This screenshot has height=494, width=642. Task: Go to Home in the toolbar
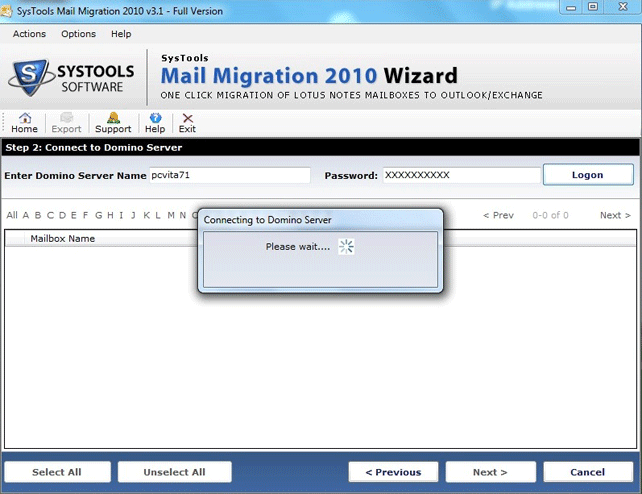[25, 123]
